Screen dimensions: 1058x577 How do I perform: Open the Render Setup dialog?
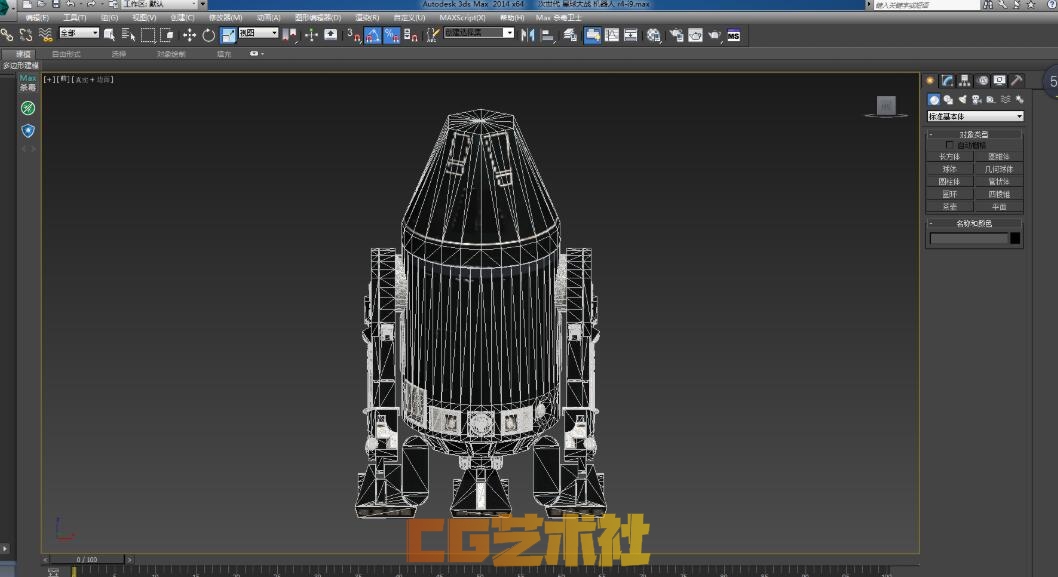tap(676, 35)
